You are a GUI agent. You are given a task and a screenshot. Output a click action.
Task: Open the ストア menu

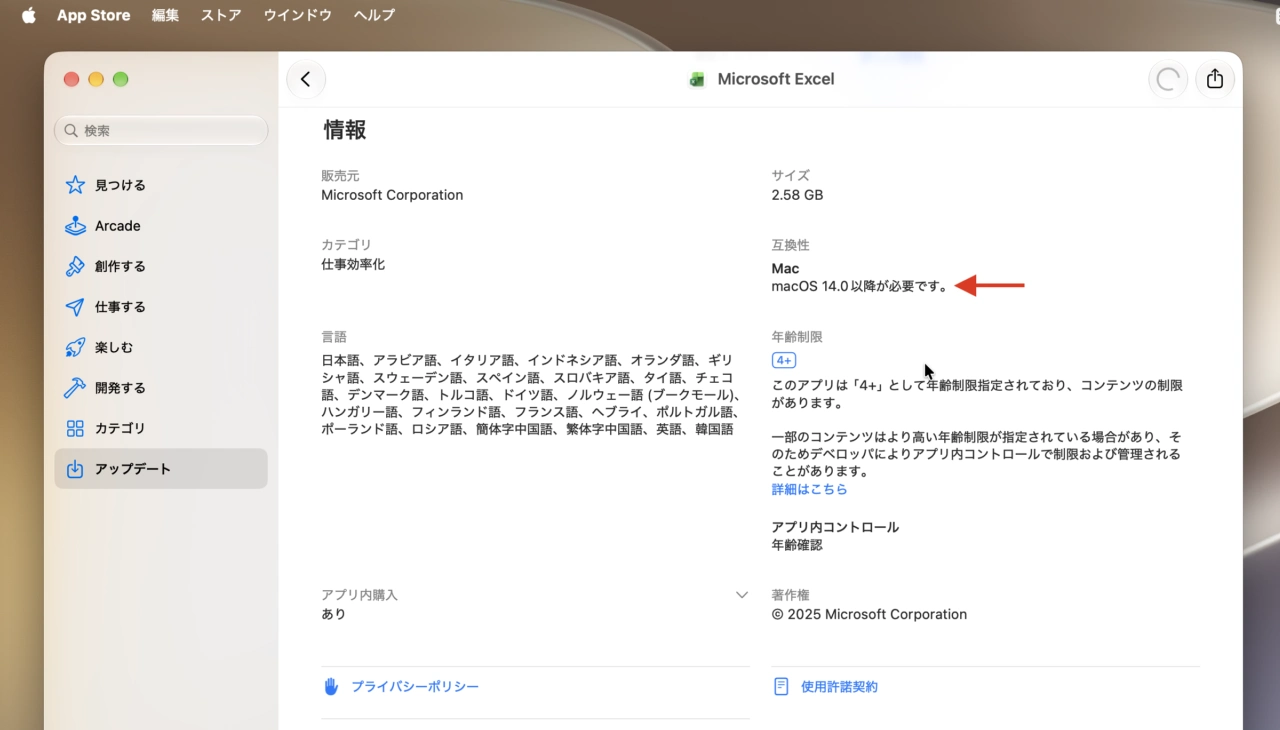221,15
